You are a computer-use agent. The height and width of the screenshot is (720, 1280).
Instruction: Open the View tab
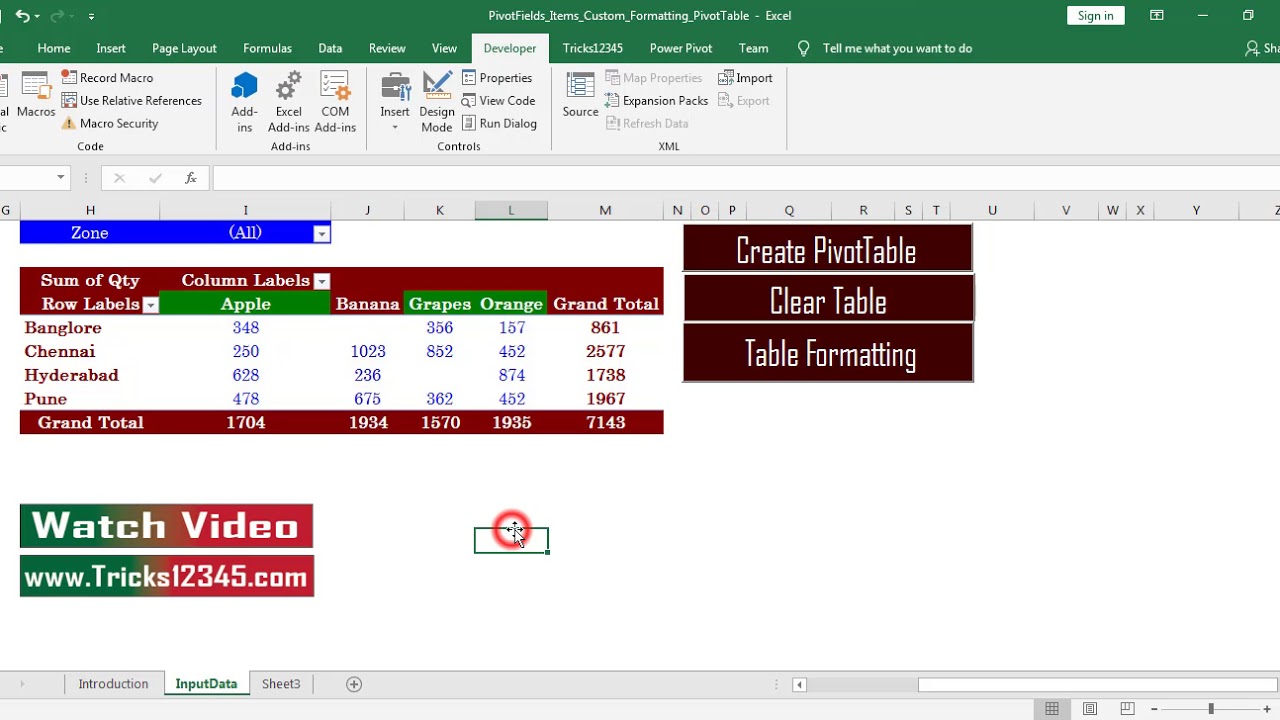tap(444, 48)
